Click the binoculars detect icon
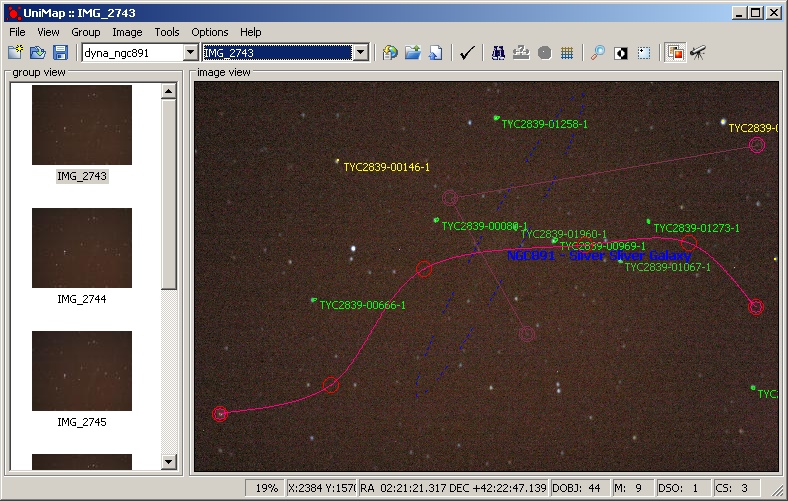The height and width of the screenshot is (501, 788). pyautogui.click(x=498, y=52)
